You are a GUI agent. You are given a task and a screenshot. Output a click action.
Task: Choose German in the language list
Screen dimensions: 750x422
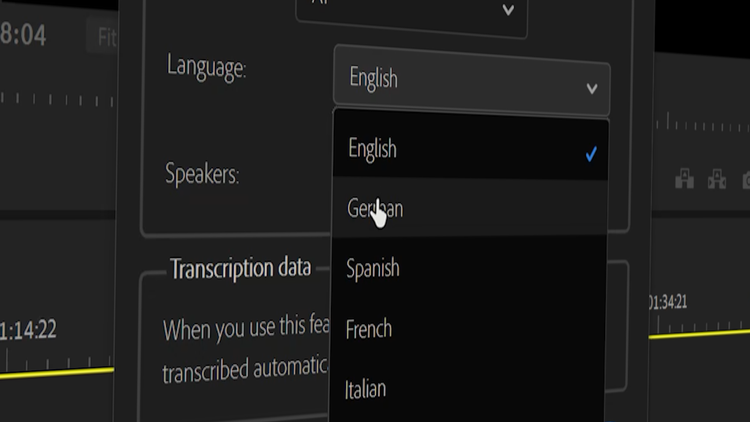pyautogui.click(x=375, y=209)
